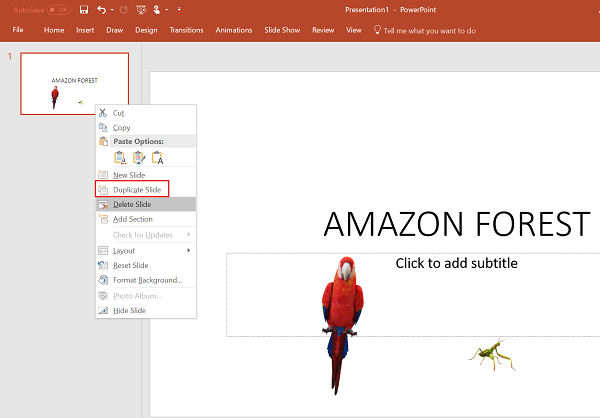Viewport: 600px width, 418px height.
Task: Toggle the AutoSave switch
Action: tap(59, 10)
